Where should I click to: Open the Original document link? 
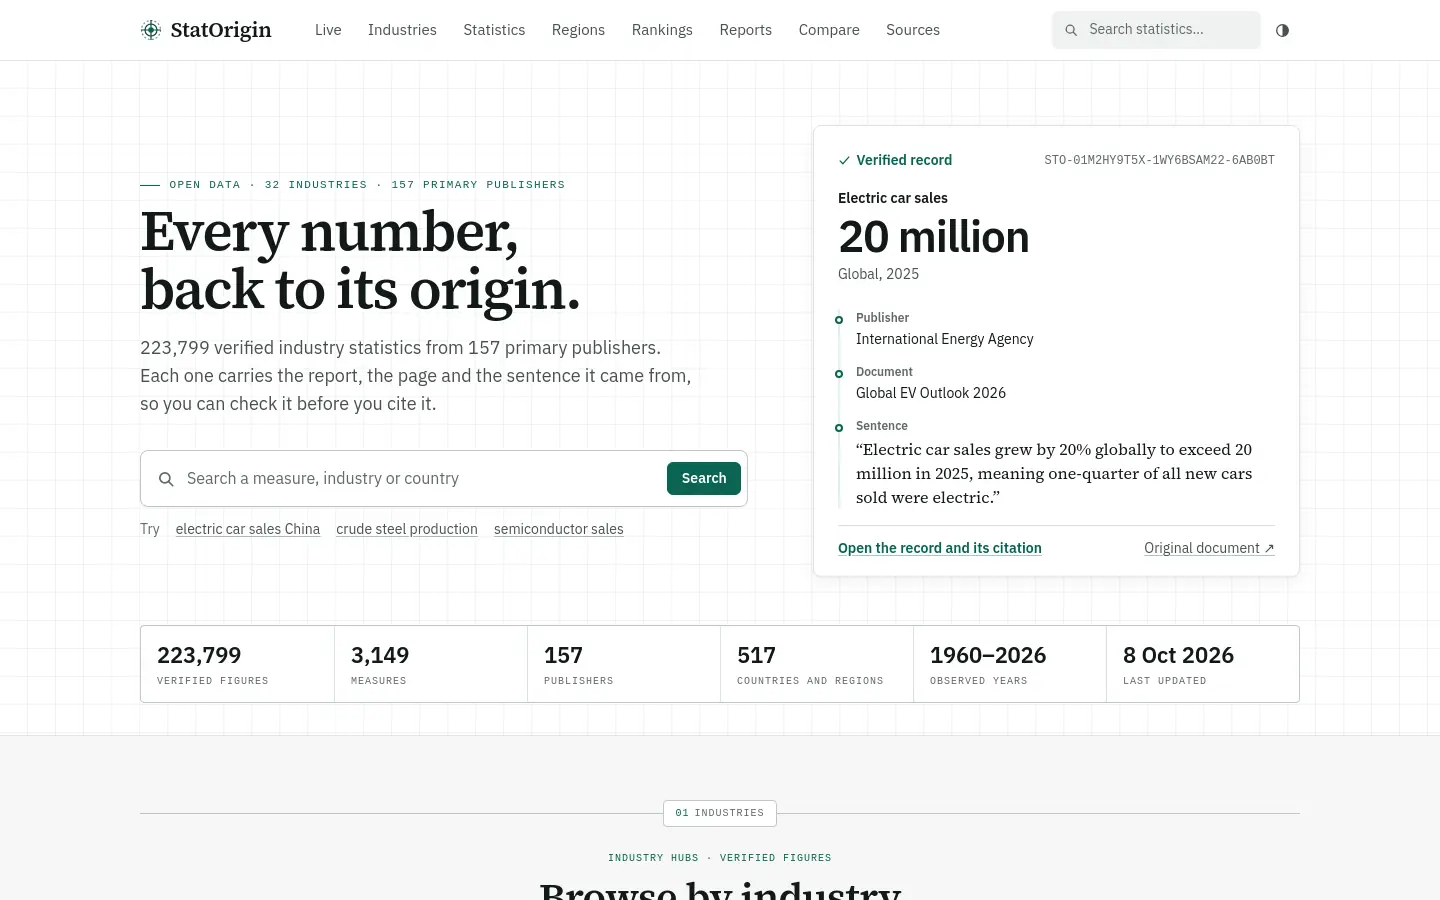click(x=1209, y=548)
